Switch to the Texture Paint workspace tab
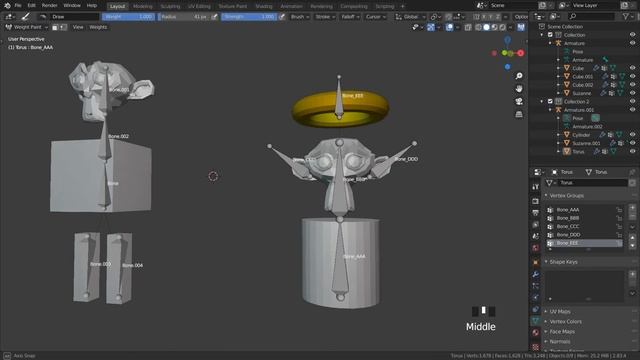This screenshot has height=360, width=640. click(233, 6)
